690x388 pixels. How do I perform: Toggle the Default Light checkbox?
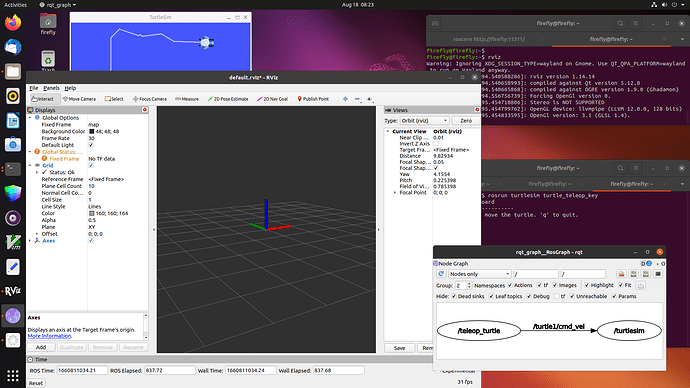point(91,145)
